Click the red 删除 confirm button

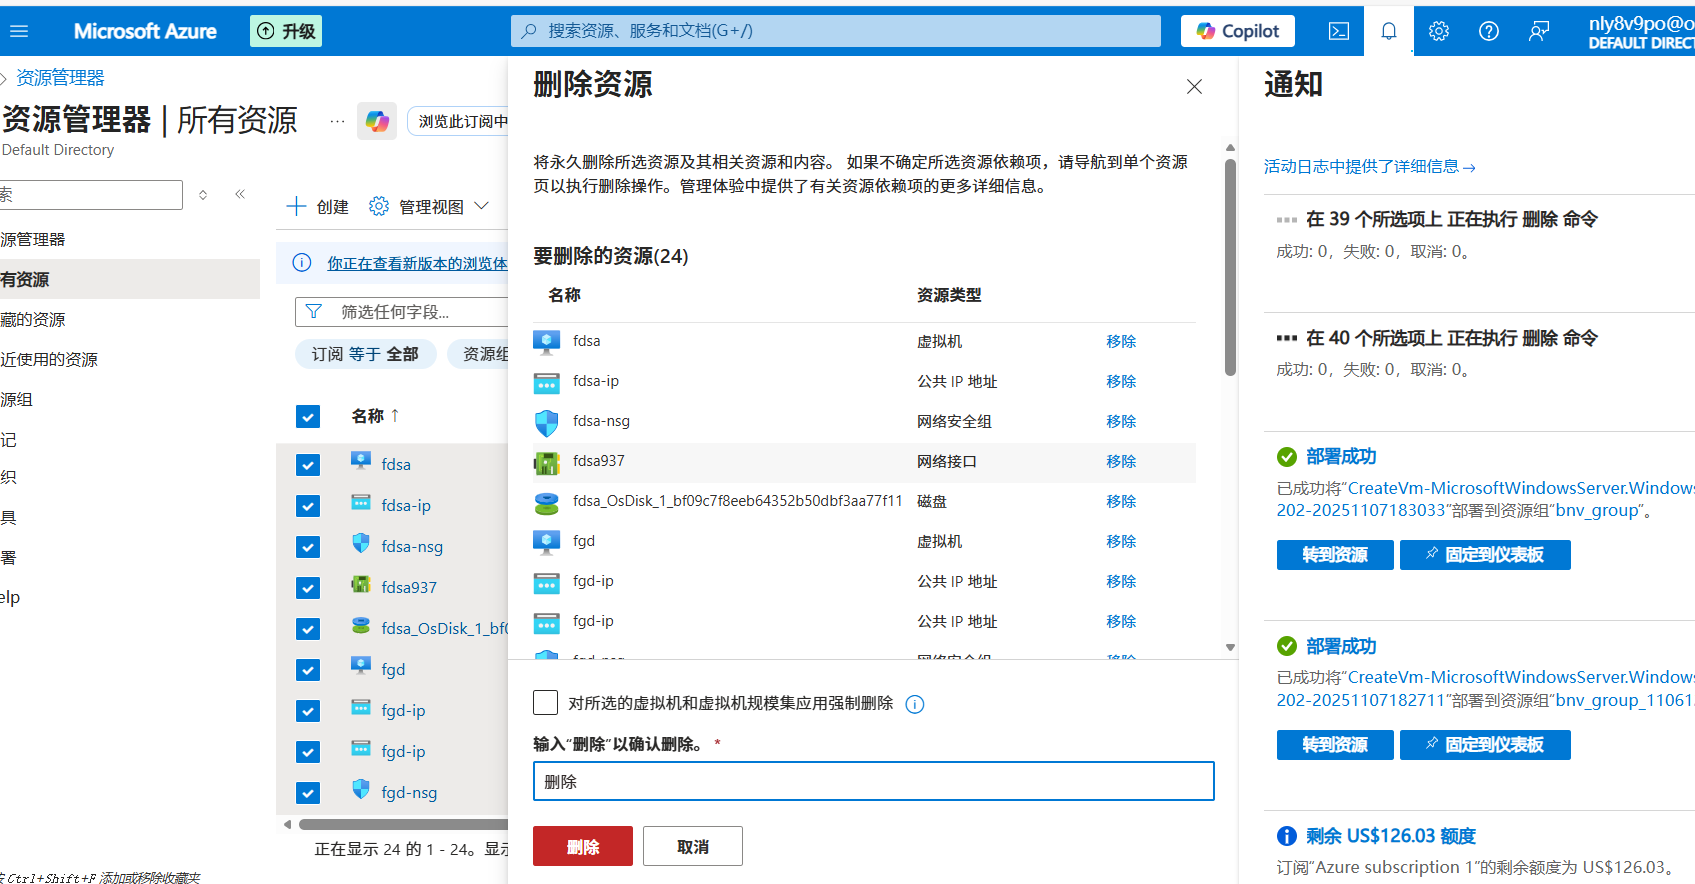pyautogui.click(x=582, y=846)
